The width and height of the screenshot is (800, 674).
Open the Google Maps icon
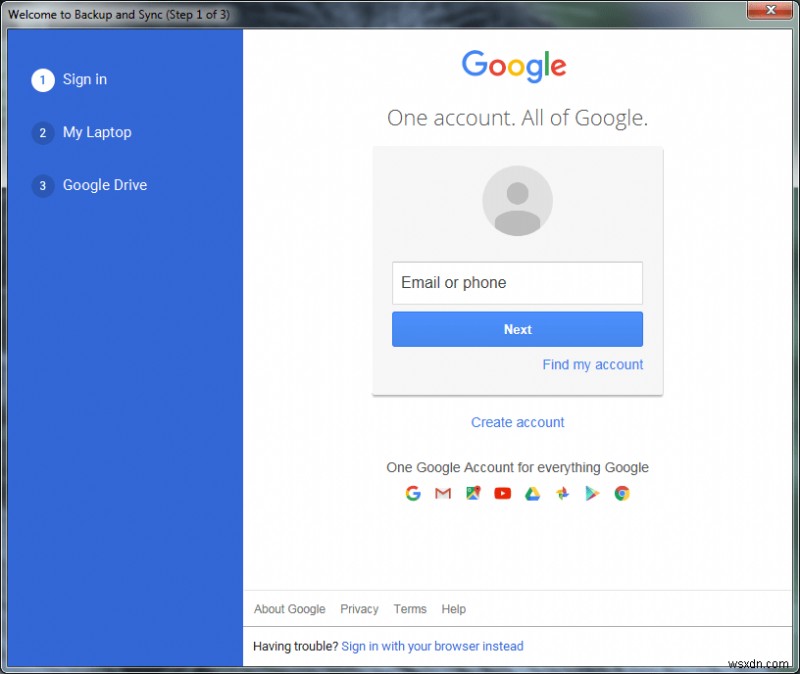(x=473, y=493)
